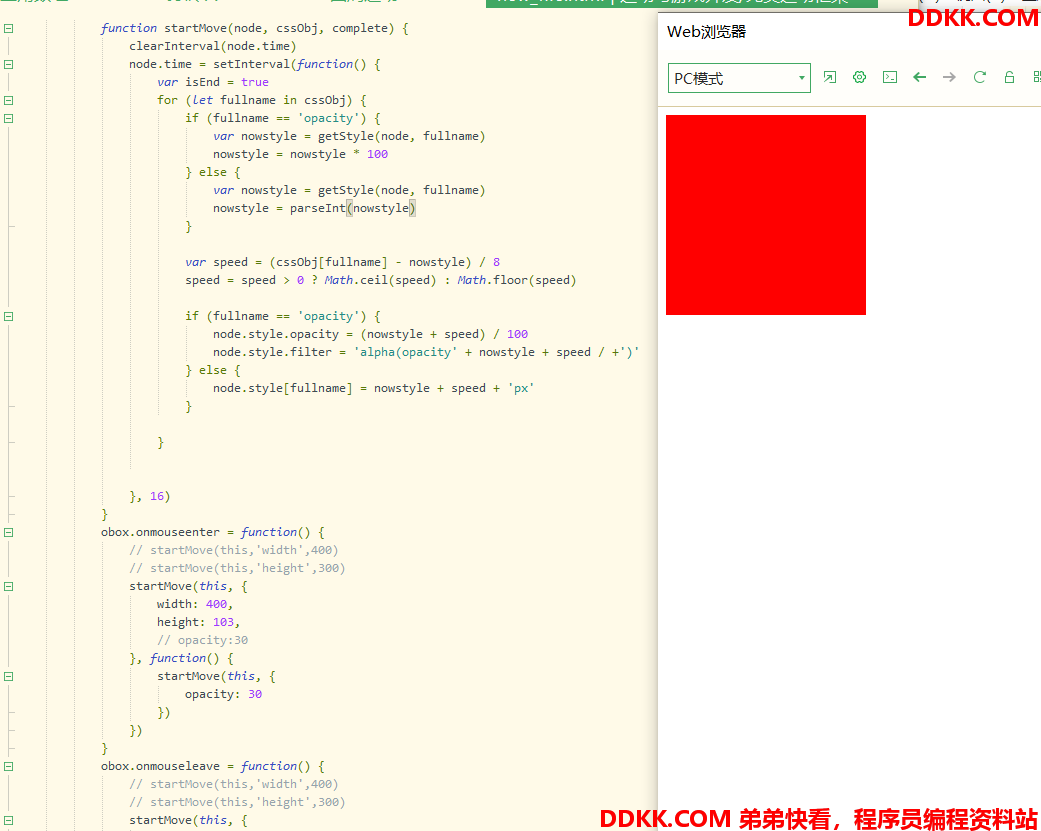Click the 'var speed' calculation line
Screen dimensions: 1041x831
343,262
